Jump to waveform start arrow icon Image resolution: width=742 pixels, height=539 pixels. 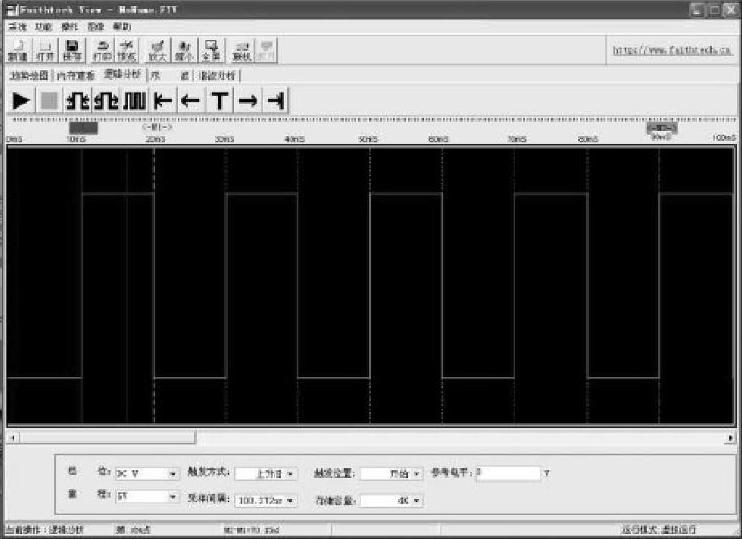(x=164, y=100)
